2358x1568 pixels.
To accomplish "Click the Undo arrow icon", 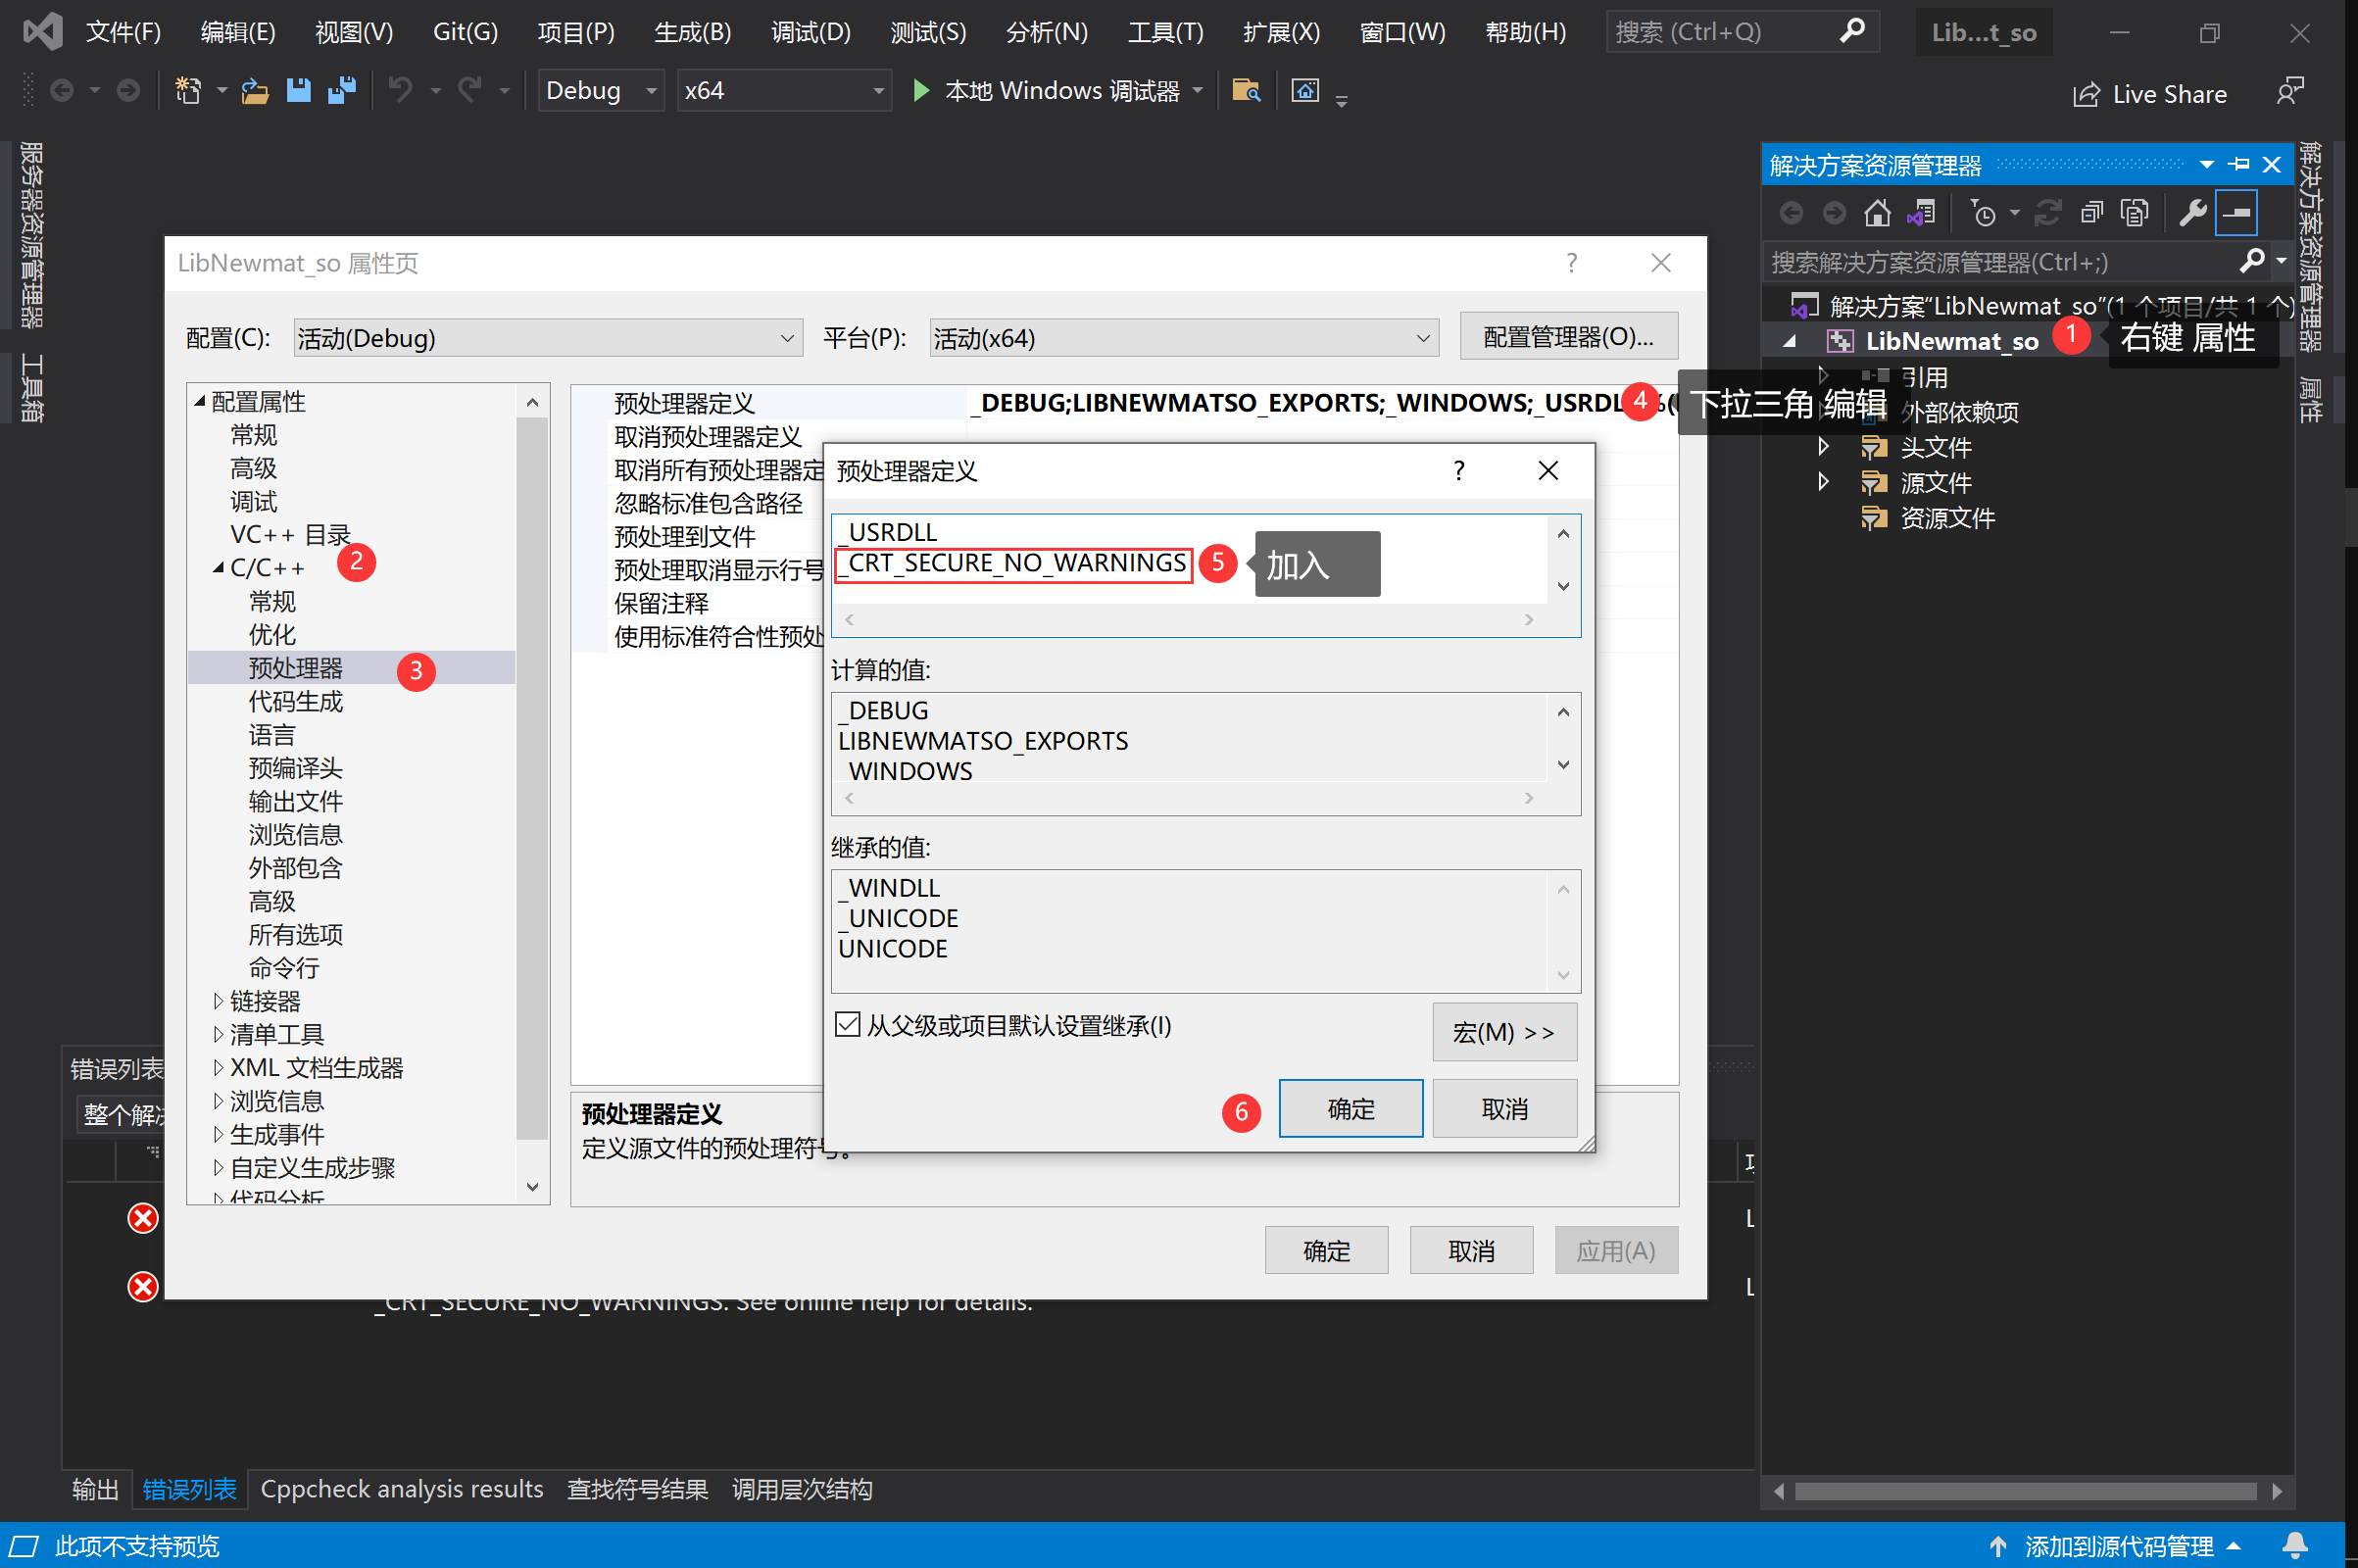I will click(400, 91).
